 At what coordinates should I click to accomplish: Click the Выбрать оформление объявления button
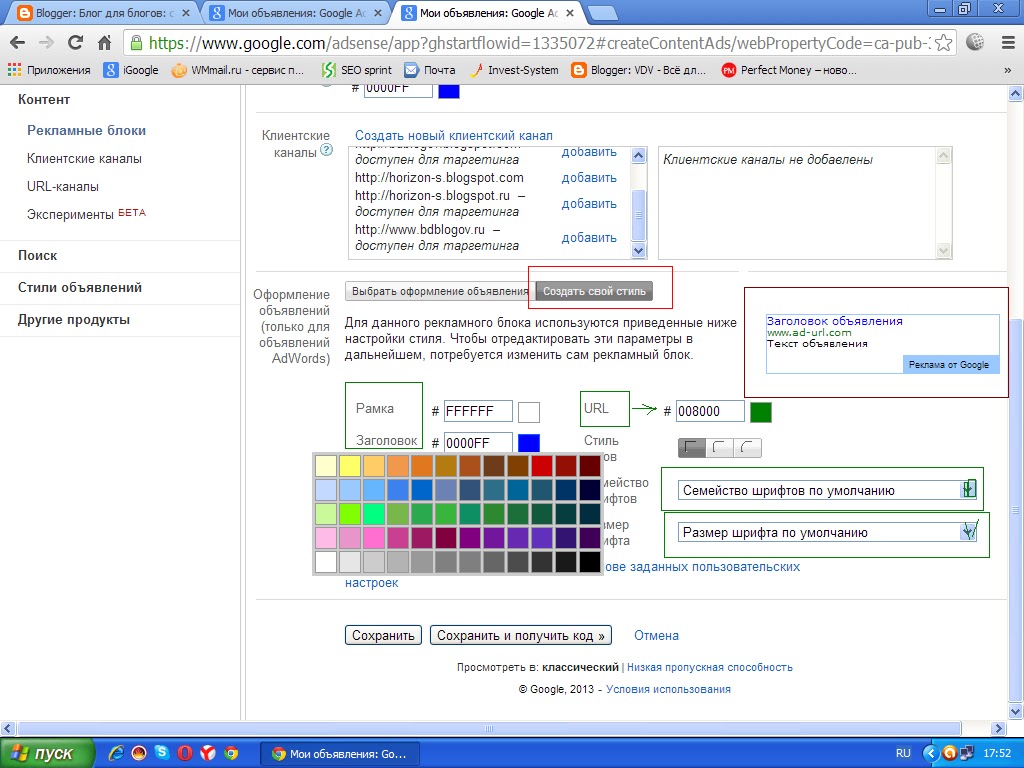[440, 291]
